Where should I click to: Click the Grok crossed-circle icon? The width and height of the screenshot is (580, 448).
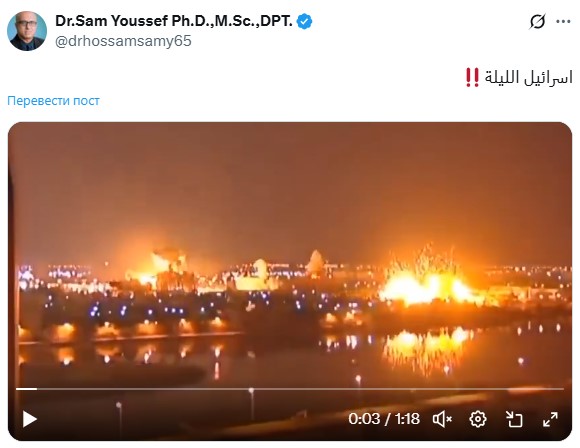(x=537, y=21)
